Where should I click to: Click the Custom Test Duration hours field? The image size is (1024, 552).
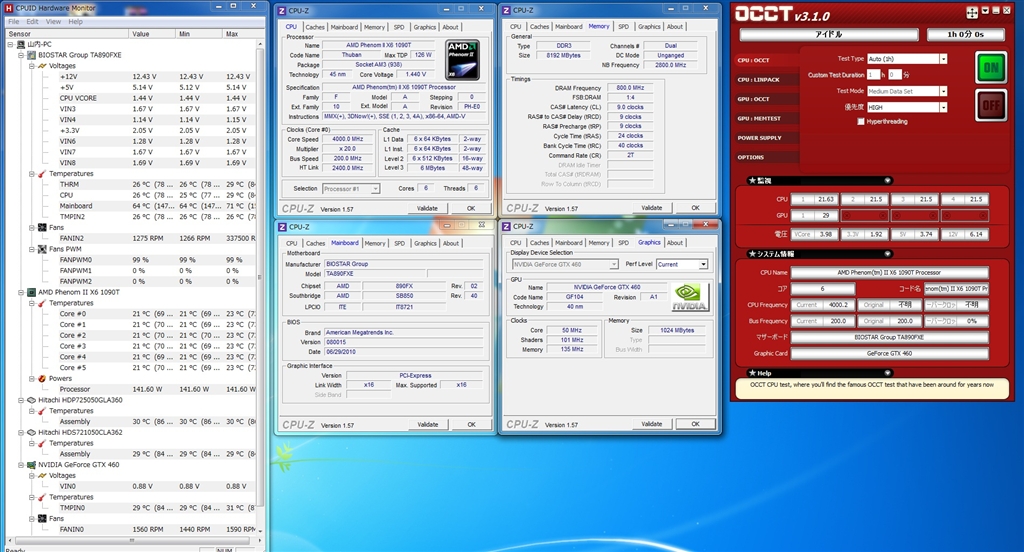click(x=873, y=75)
